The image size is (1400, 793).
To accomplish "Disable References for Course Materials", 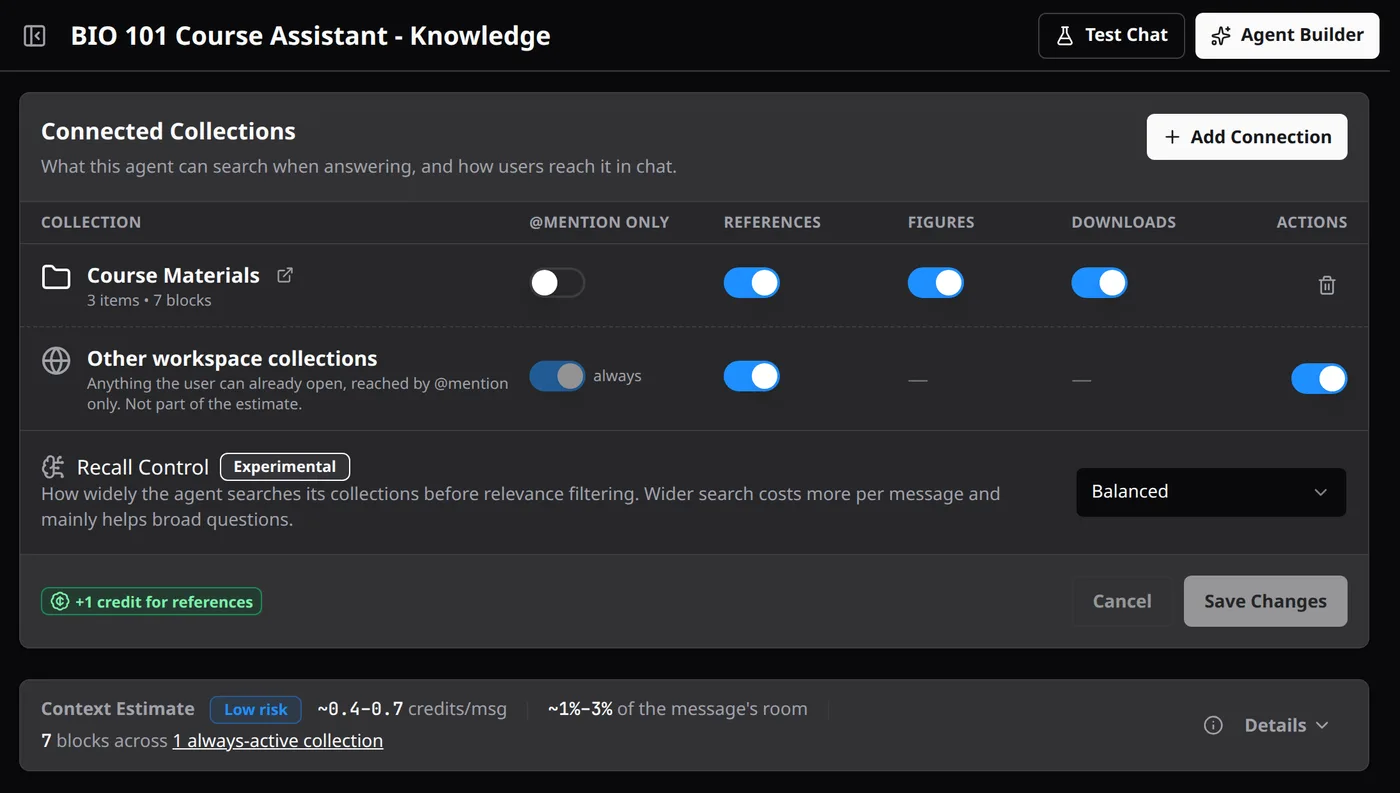I will pos(752,283).
